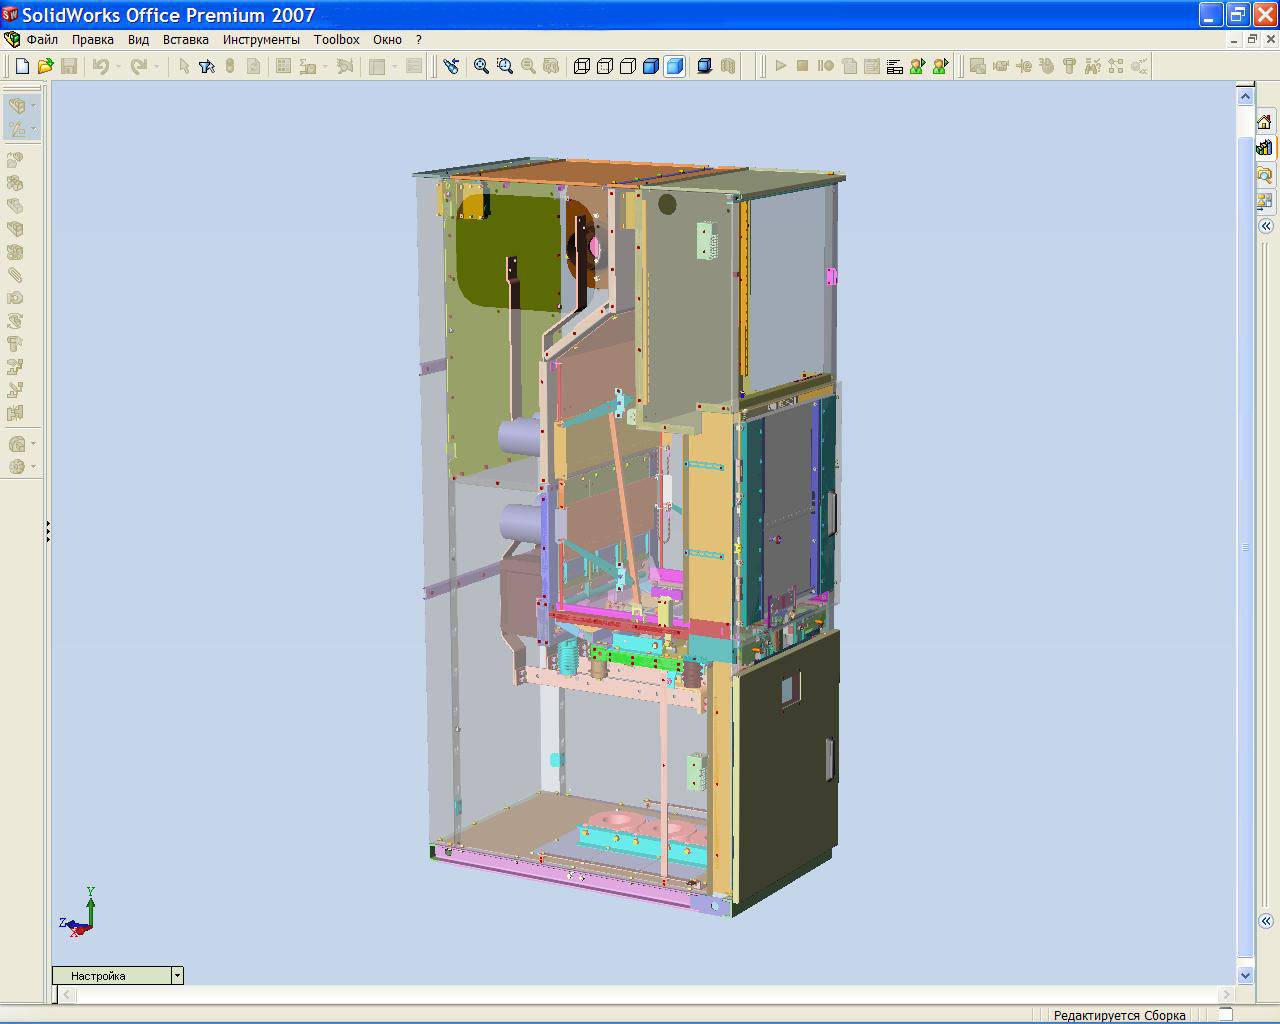Open the Правка menu
The width and height of the screenshot is (1280, 1024).
pyautogui.click(x=93, y=40)
